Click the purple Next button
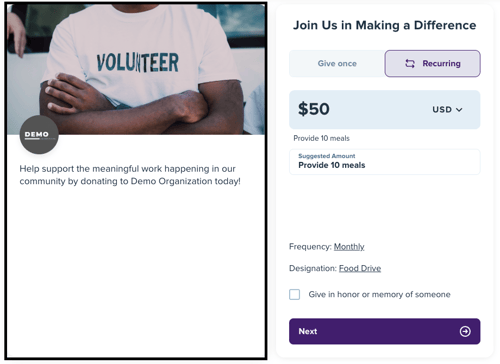The width and height of the screenshot is (500, 364). click(384, 331)
